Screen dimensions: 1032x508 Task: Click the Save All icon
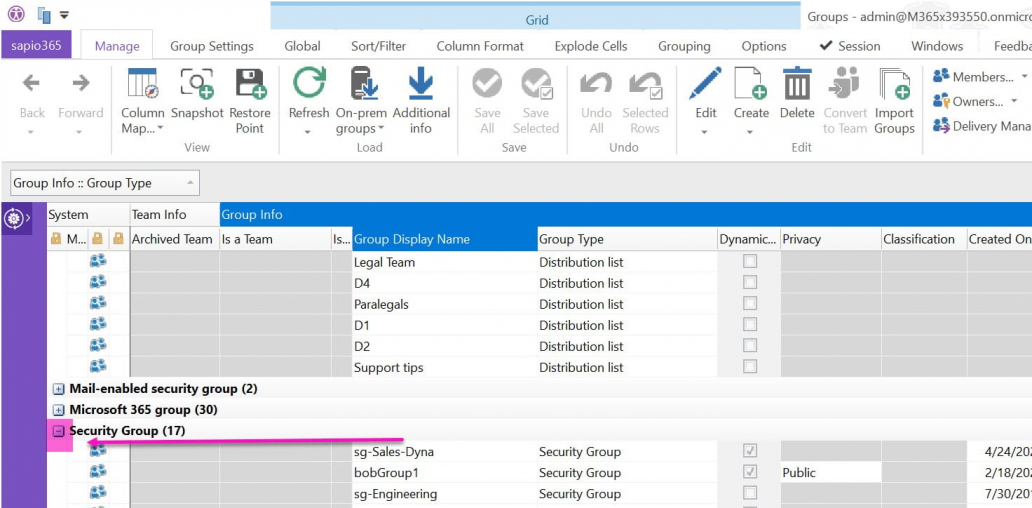click(487, 83)
